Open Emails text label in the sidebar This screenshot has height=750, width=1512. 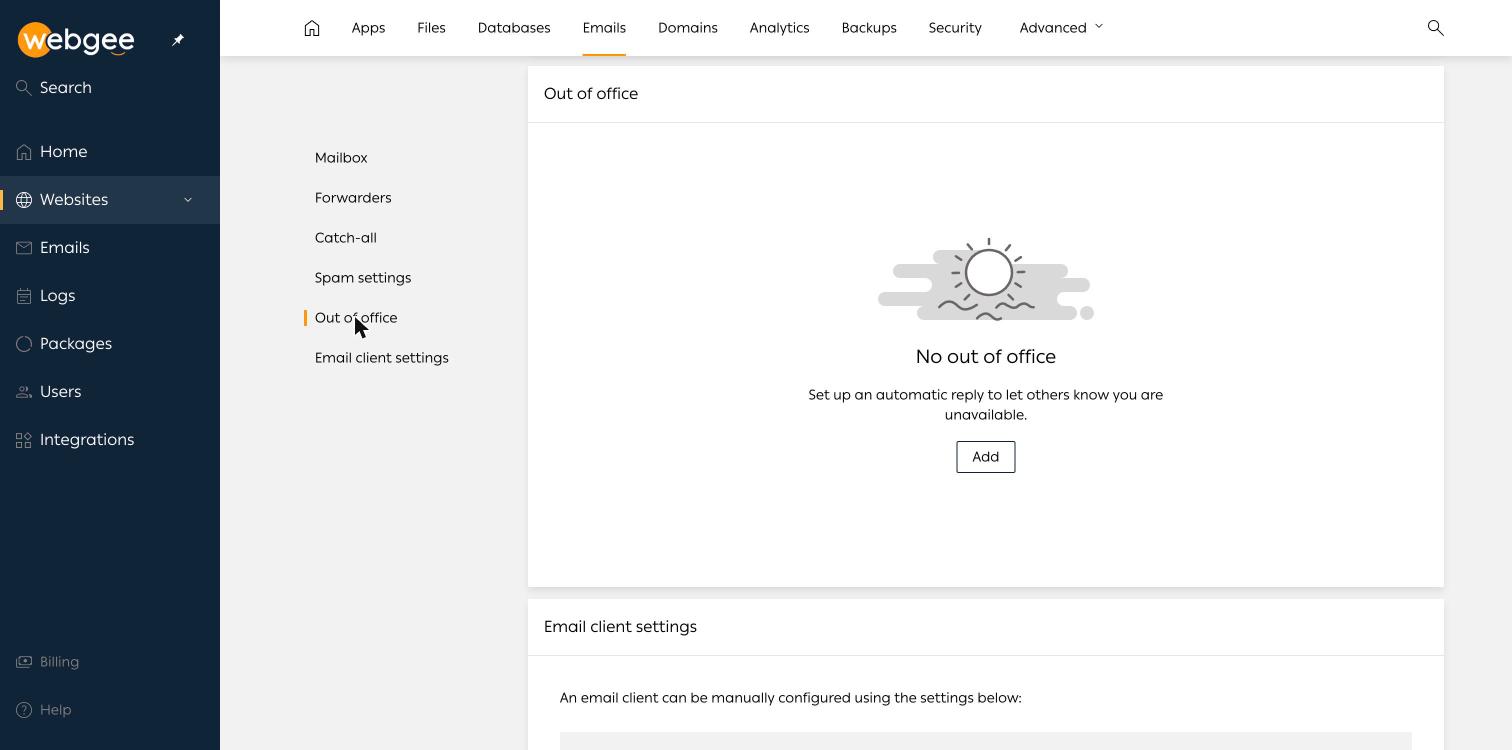(x=65, y=248)
